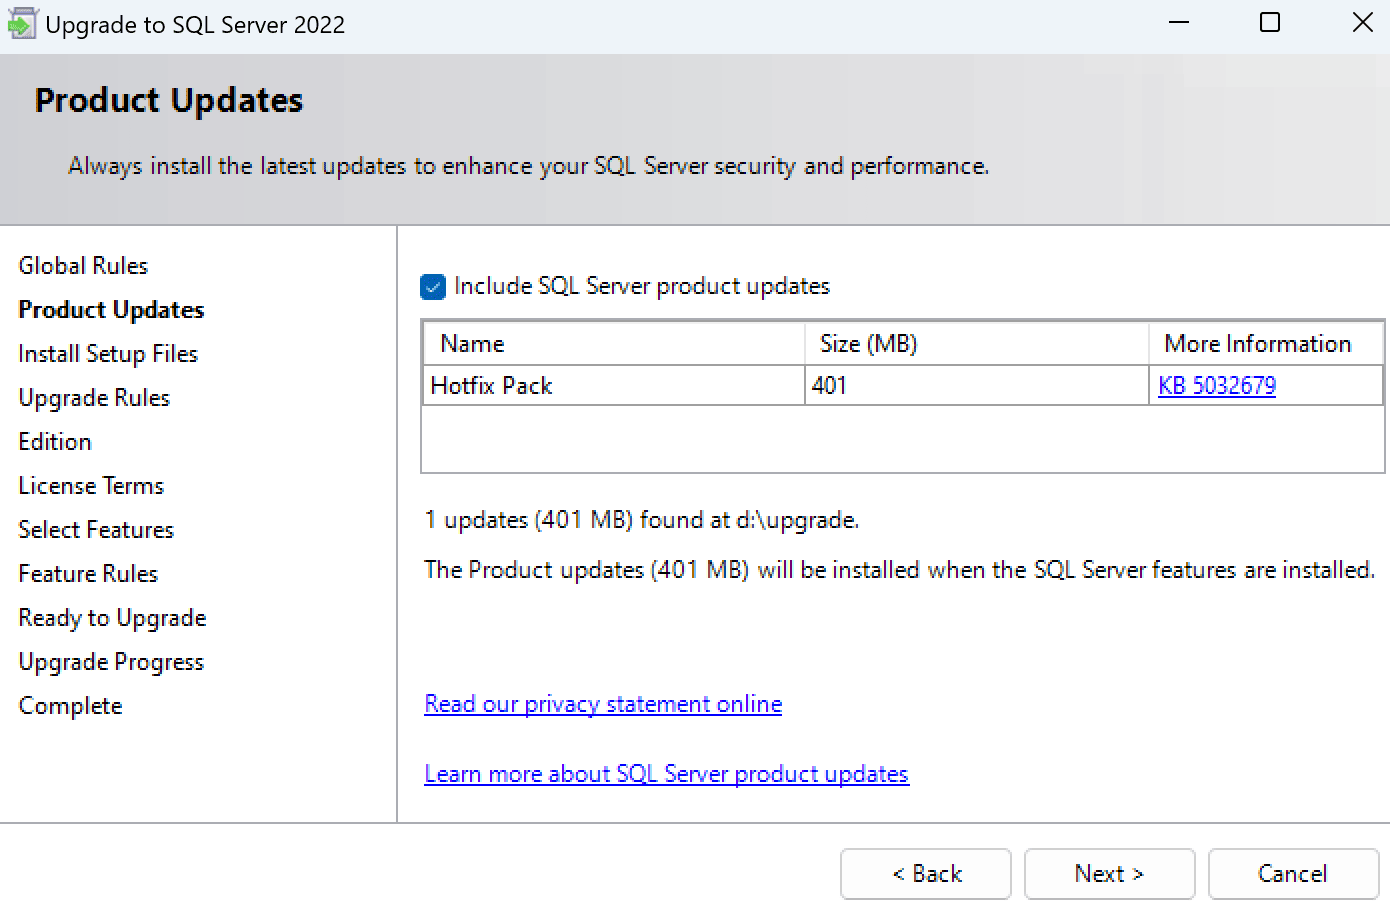The image size is (1390, 912).
Task: Select the Edition step in sidebar
Action: pyautogui.click(x=55, y=442)
